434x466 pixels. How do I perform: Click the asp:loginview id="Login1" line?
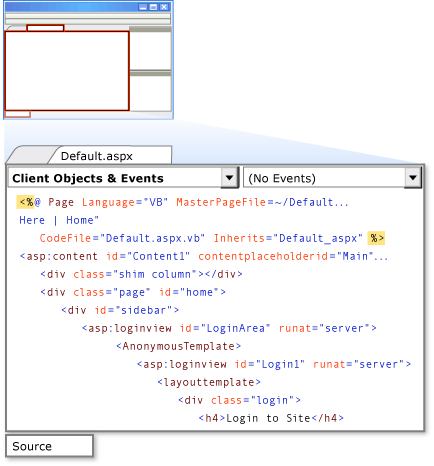(x=274, y=364)
